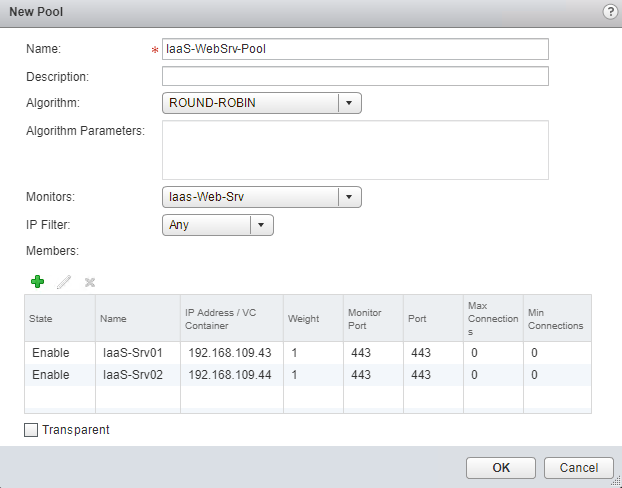Enable the Transparent checkbox
This screenshot has width=622, height=488.
[30, 430]
